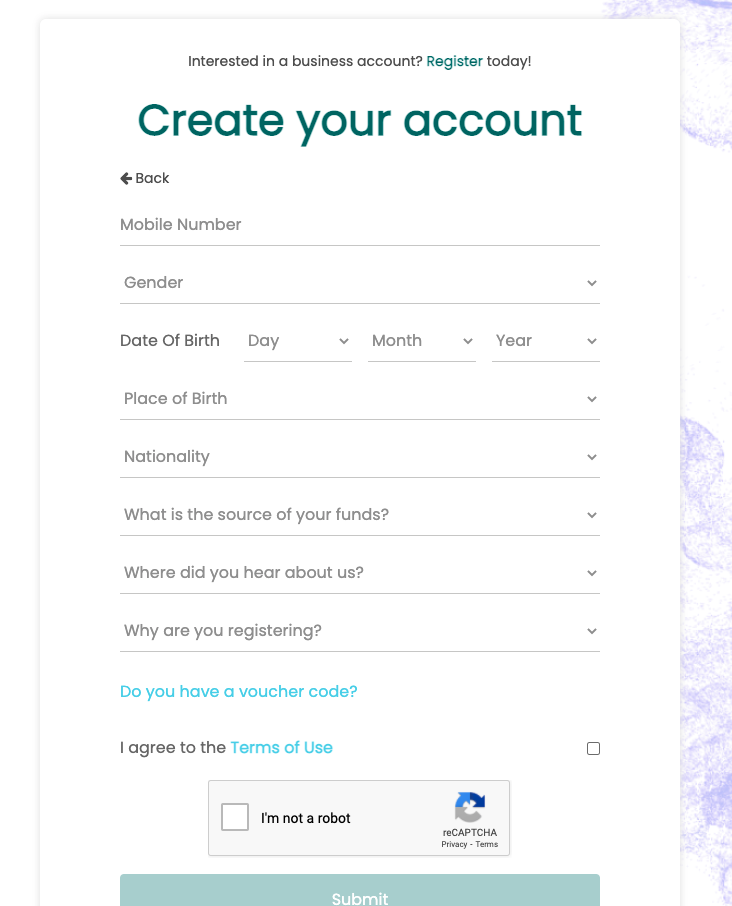732x906 pixels.
Task: Click the Back arrow icon
Action: point(126,178)
